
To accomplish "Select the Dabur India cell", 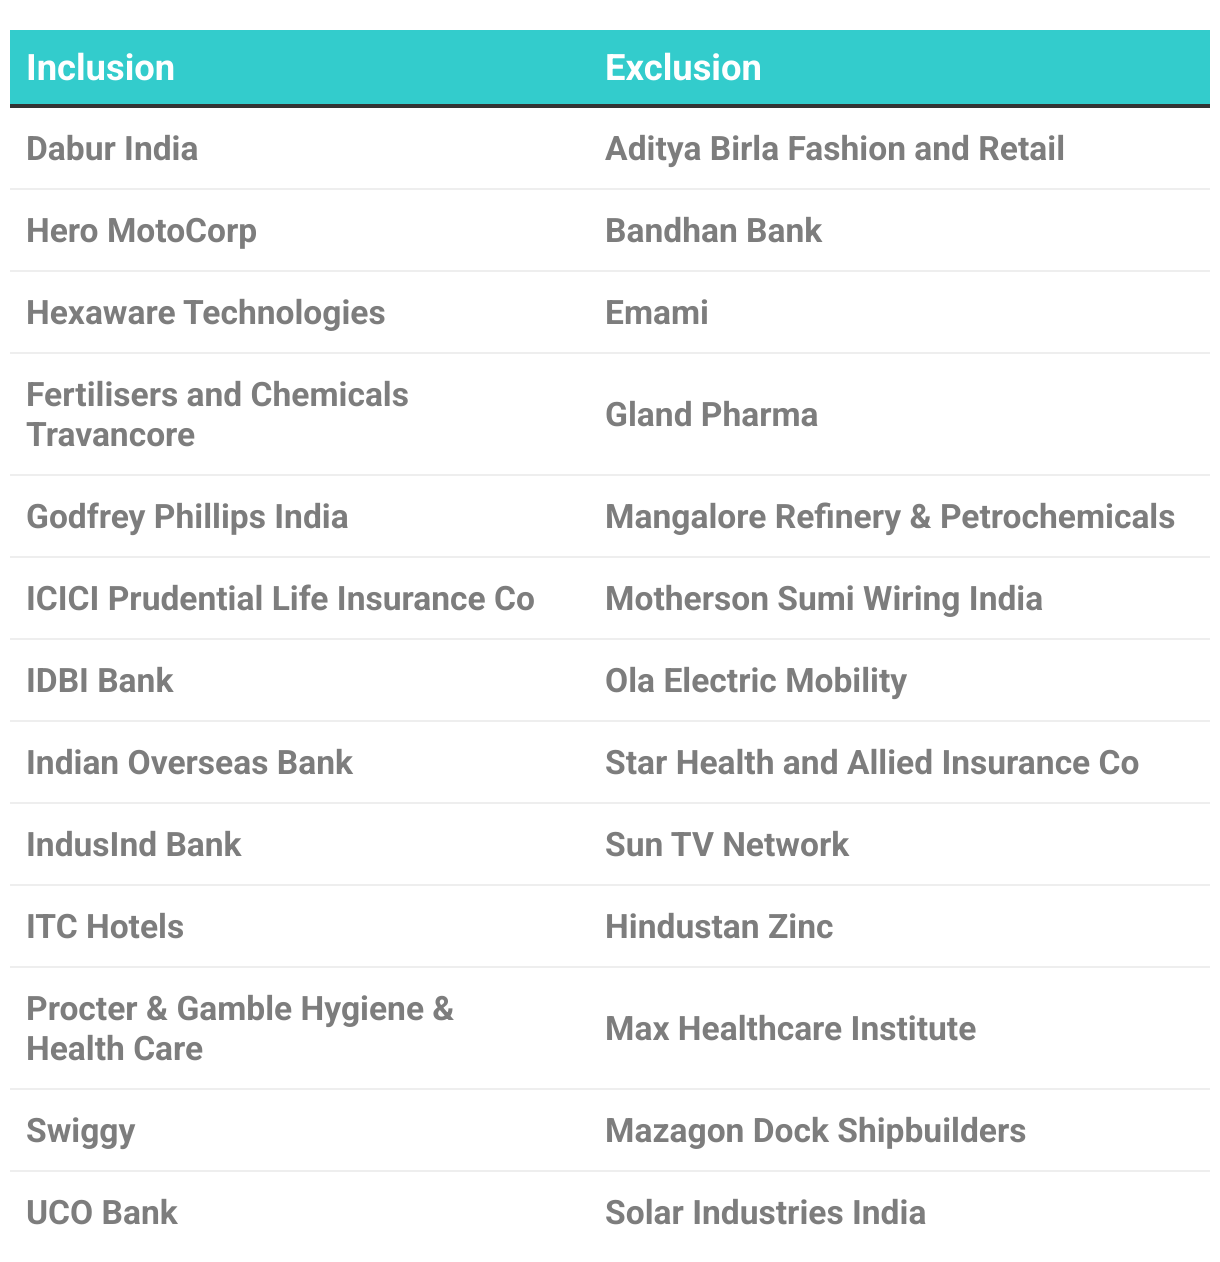I will (x=112, y=149).
